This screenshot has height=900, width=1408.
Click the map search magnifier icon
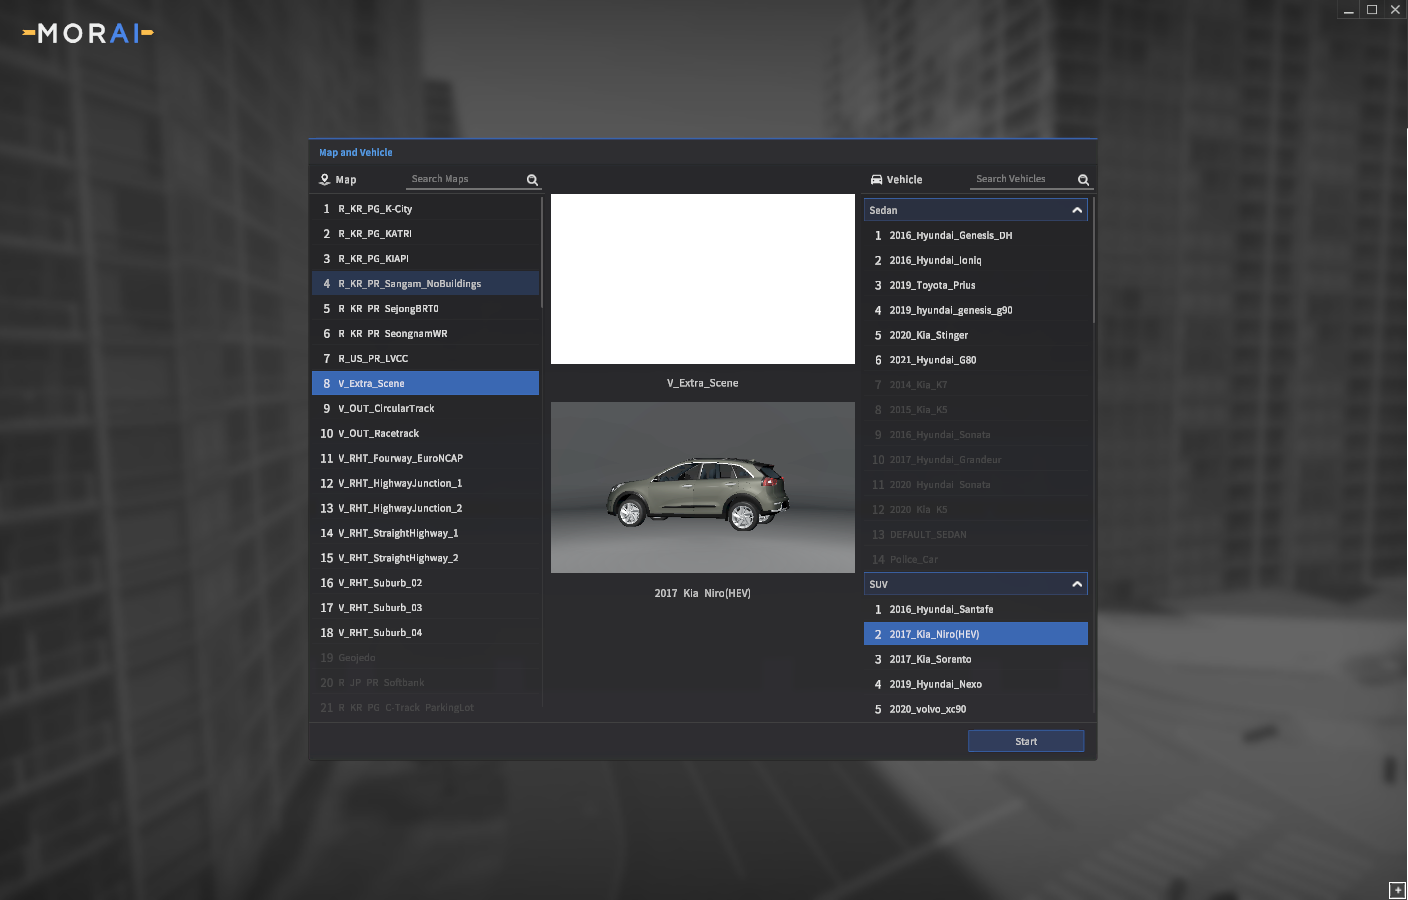pos(532,180)
